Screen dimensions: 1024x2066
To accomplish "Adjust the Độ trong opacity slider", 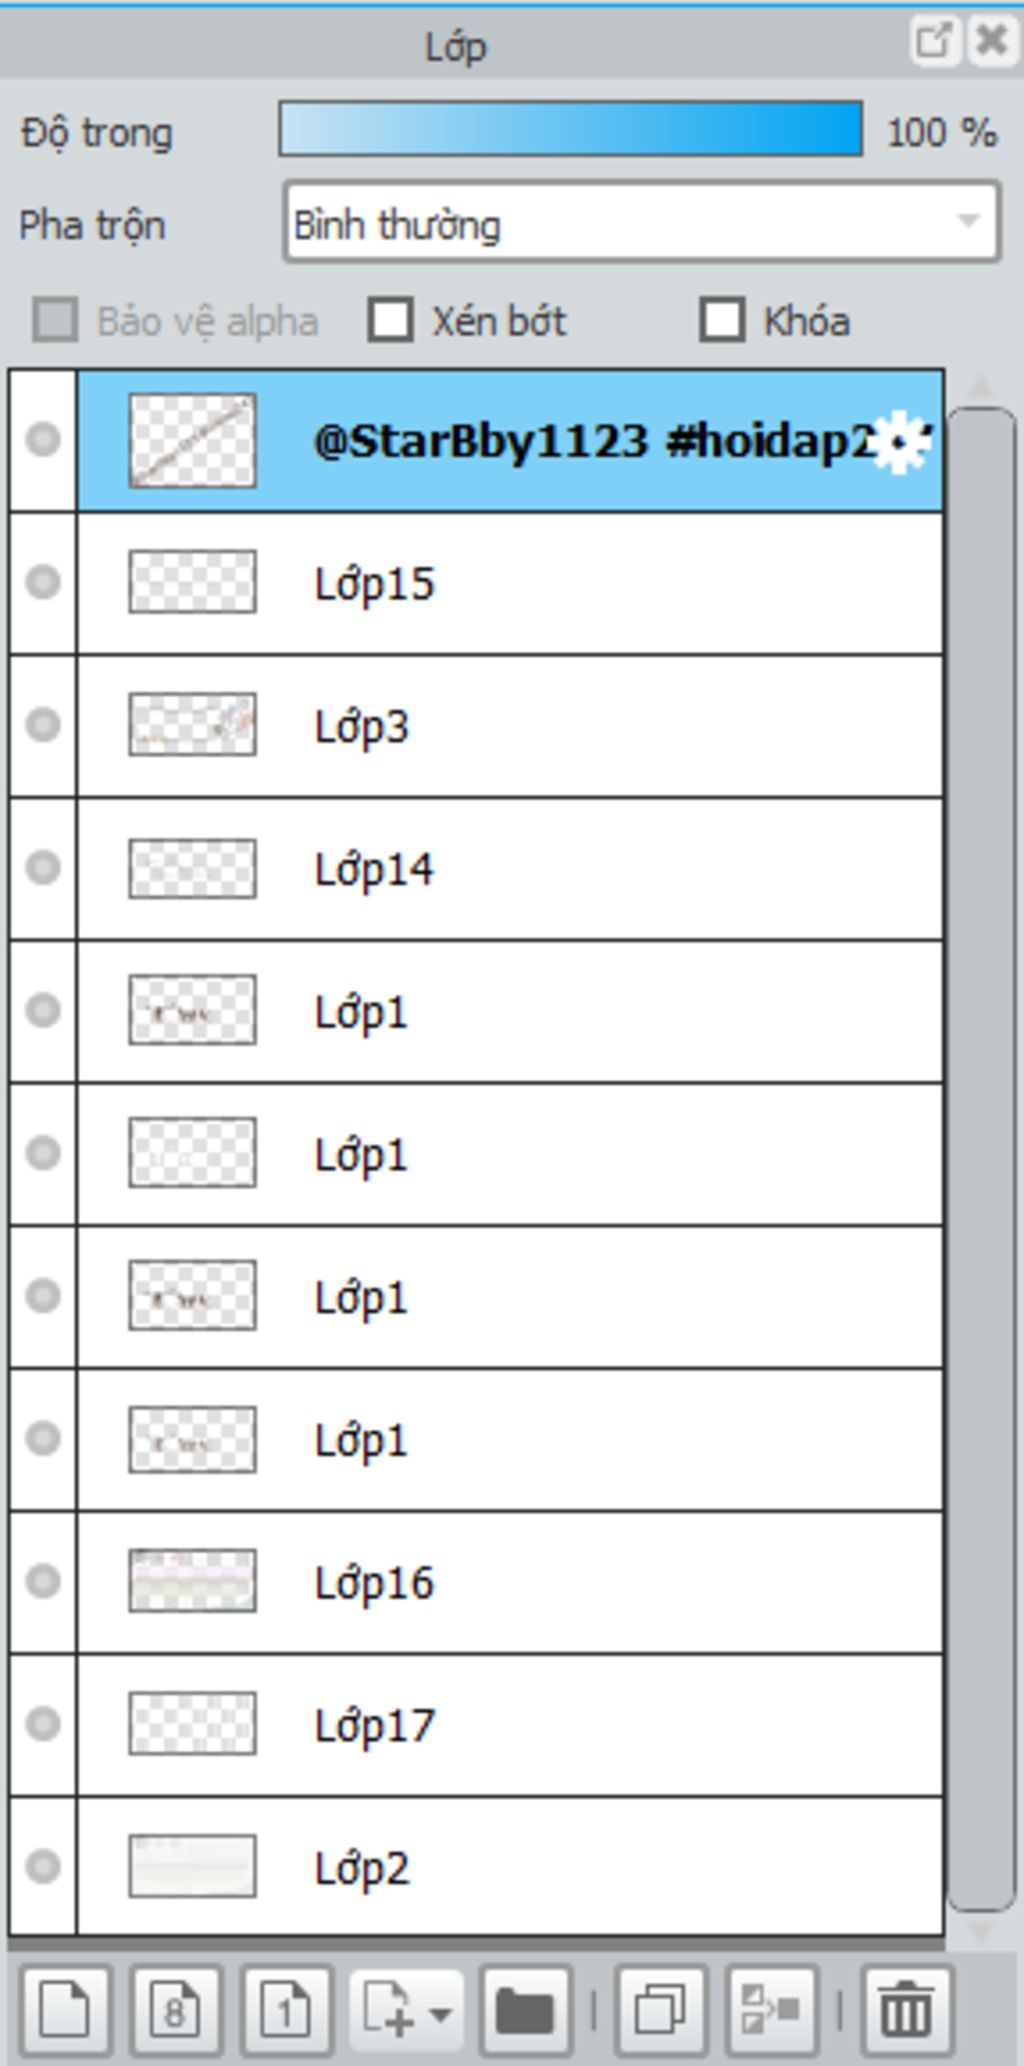I will coord(570,128).
